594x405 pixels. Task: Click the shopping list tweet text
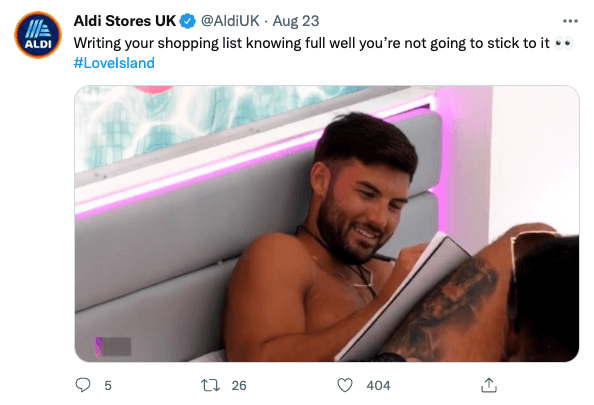pos(311,44)
